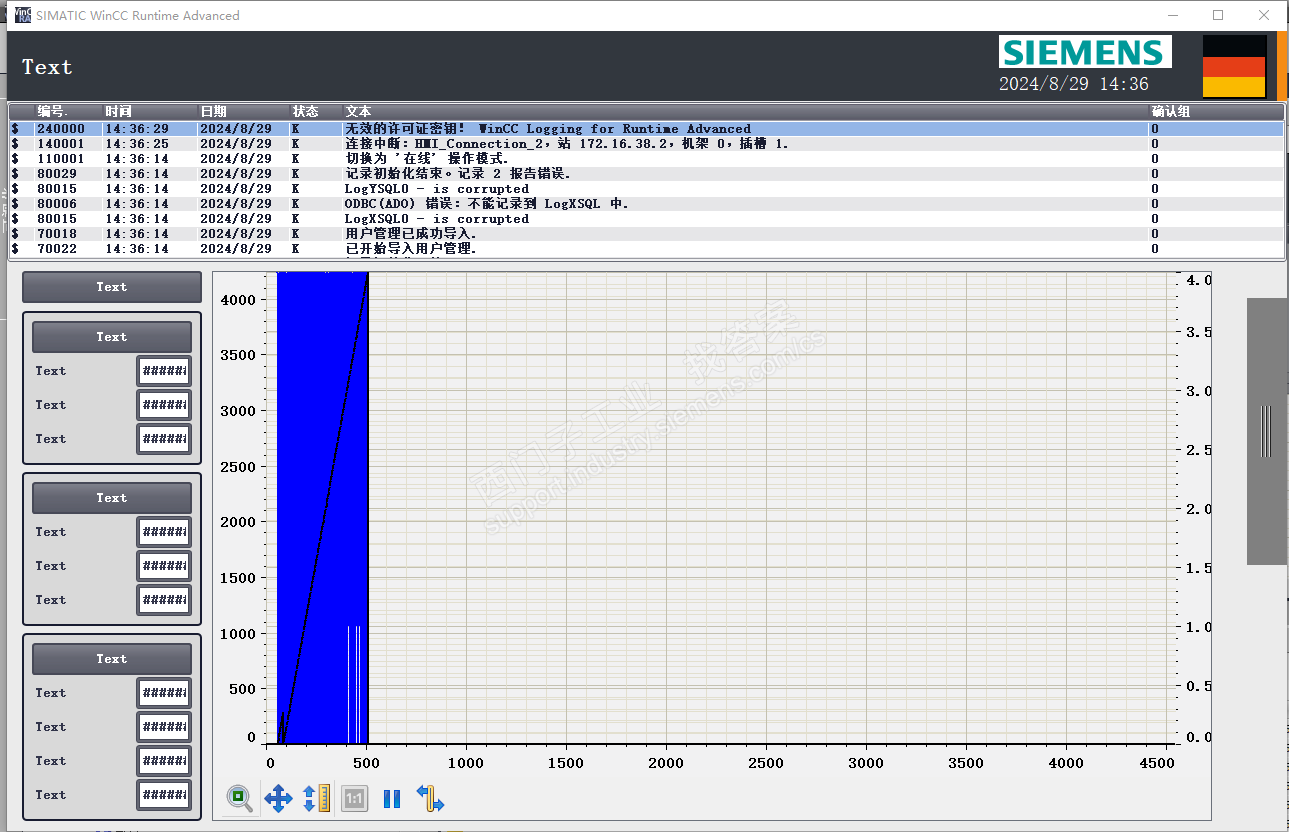The height and width of the screenshot is (832, 1289).
Task: Click the vertical axis scaling ruler tool
Action: 316,798
